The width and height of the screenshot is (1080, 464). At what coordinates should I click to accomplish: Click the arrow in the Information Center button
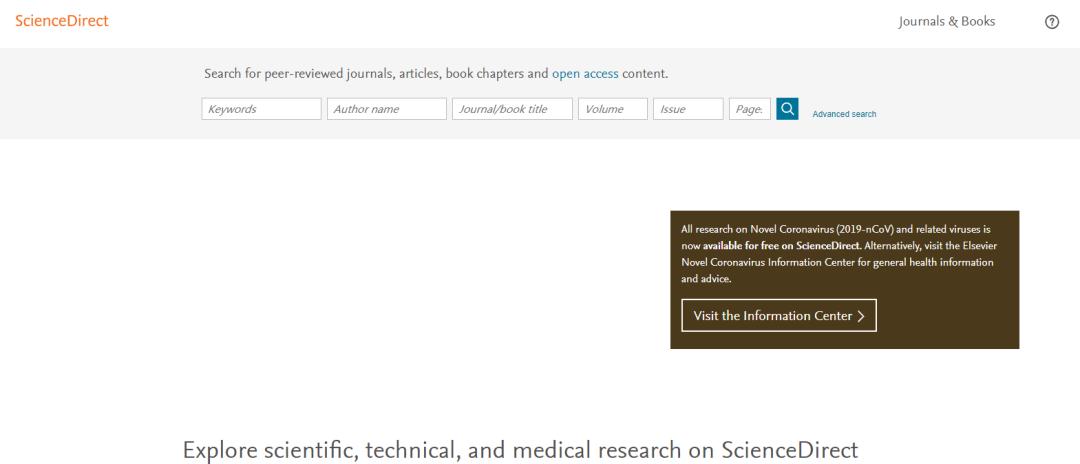coord(861,316)
